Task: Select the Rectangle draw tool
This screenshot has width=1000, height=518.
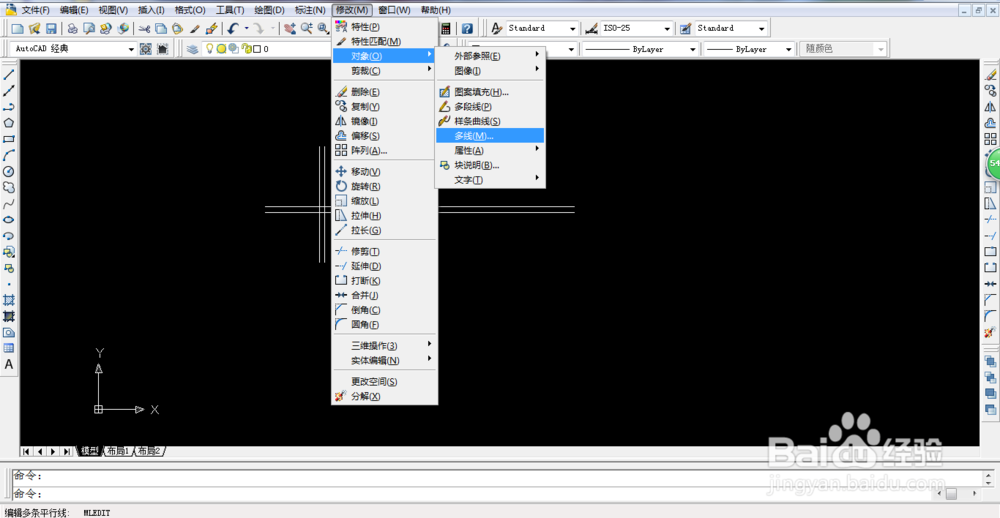Action: 9,138
